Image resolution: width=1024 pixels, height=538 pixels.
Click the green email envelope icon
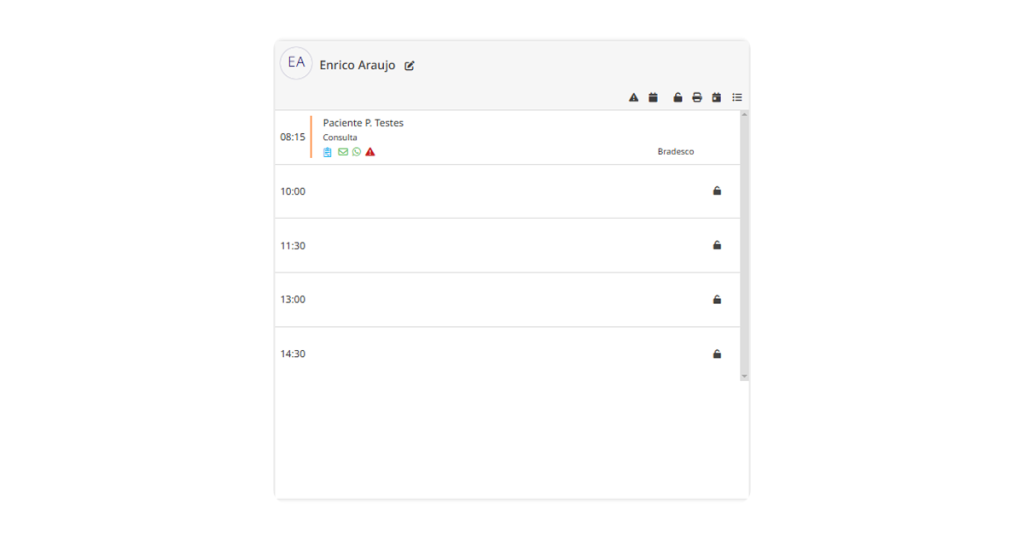coord(342,152)
